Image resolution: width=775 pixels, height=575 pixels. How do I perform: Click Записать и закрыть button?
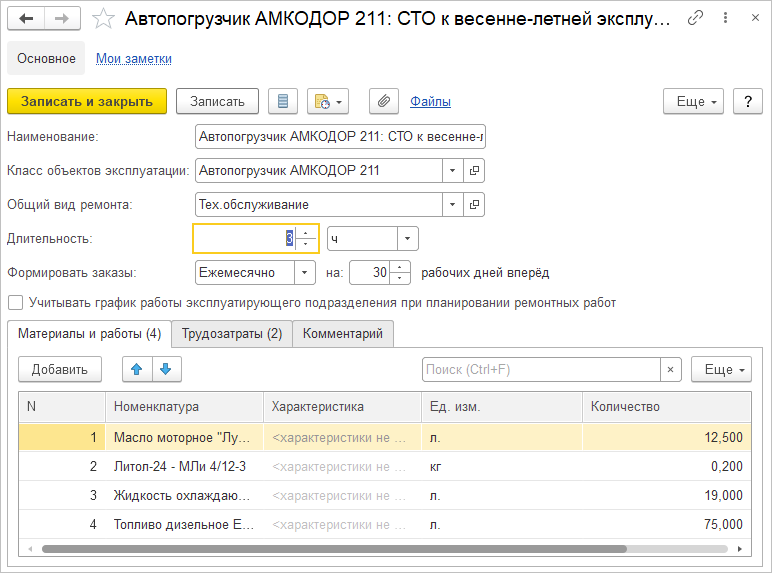coord(87,101)
